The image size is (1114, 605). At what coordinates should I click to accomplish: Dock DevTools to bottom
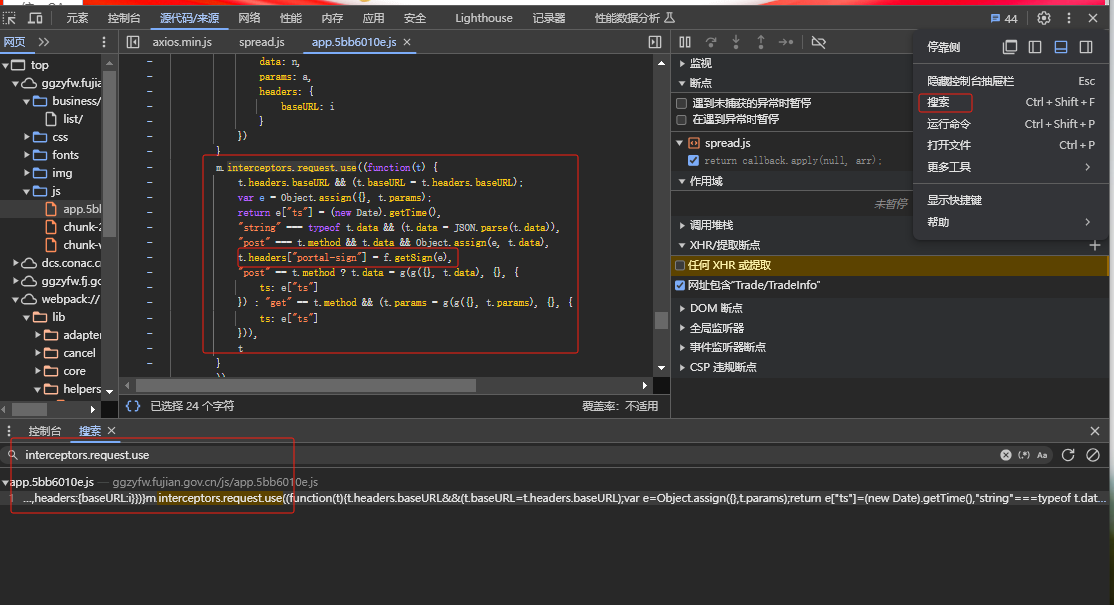click(1061, 47)
